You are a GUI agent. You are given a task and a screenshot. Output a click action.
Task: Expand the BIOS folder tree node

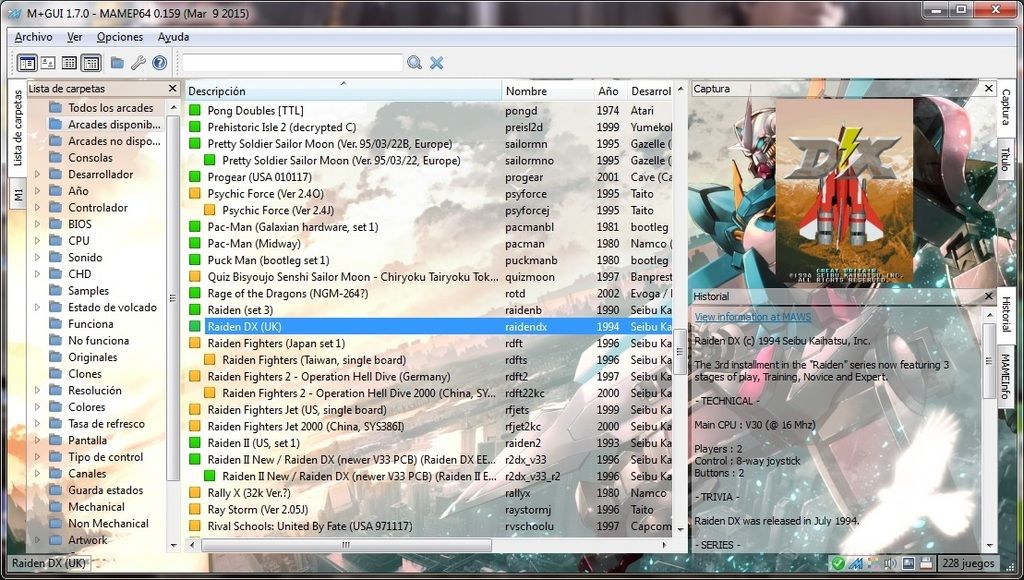pyautogui.click(x=37, y=224)
